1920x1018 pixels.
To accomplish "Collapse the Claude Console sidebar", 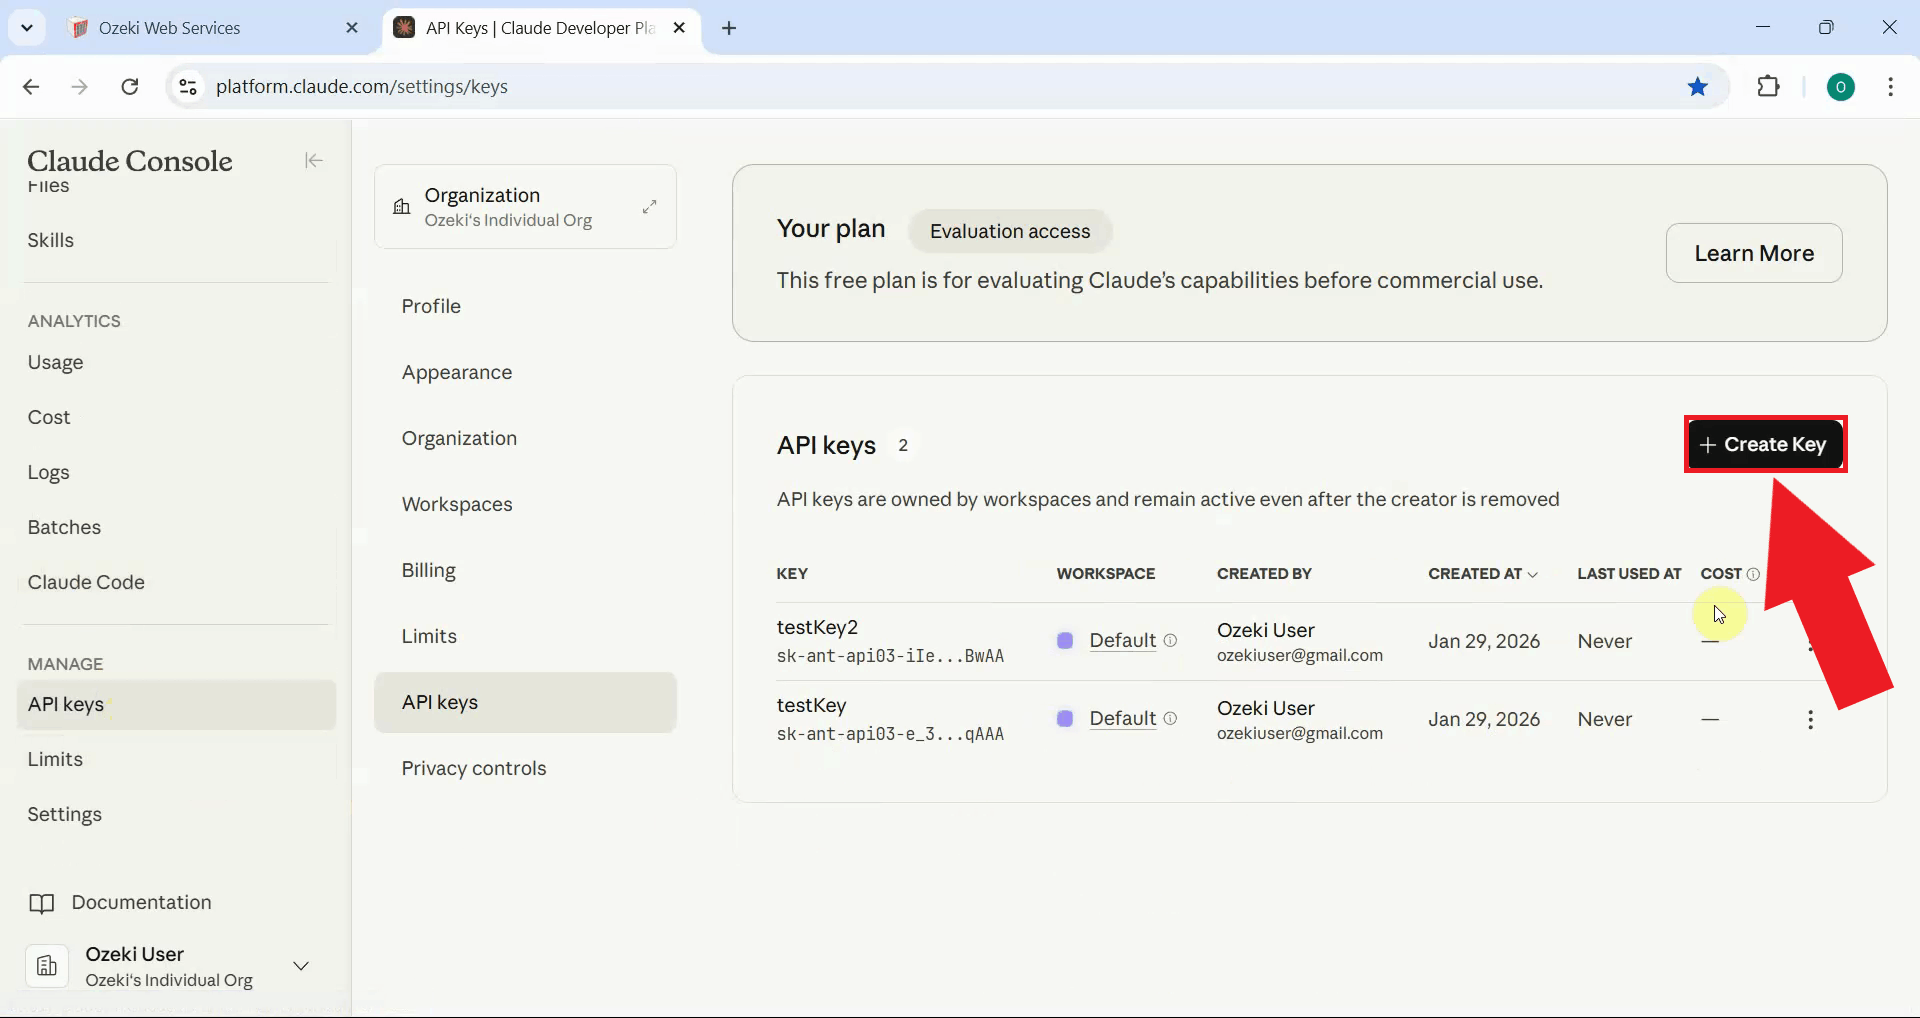I will tap(313, 161).
